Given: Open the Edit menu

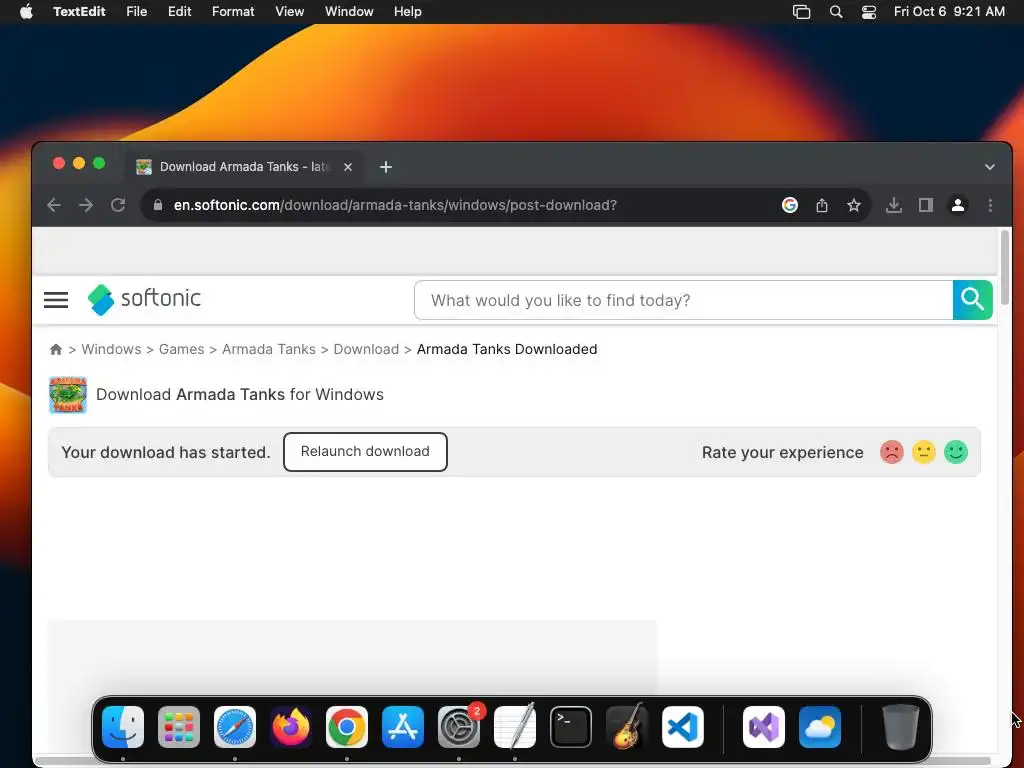Looking at the screenshot, I should 179,11.
